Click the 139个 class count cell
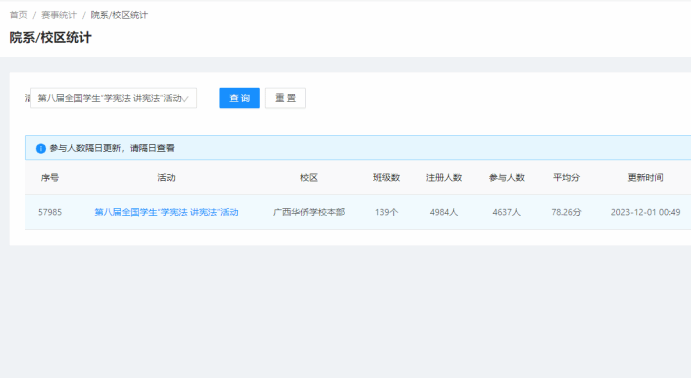The width and height of the screenshot is (692, 378). pyautogui.click(x=387, y=212)
